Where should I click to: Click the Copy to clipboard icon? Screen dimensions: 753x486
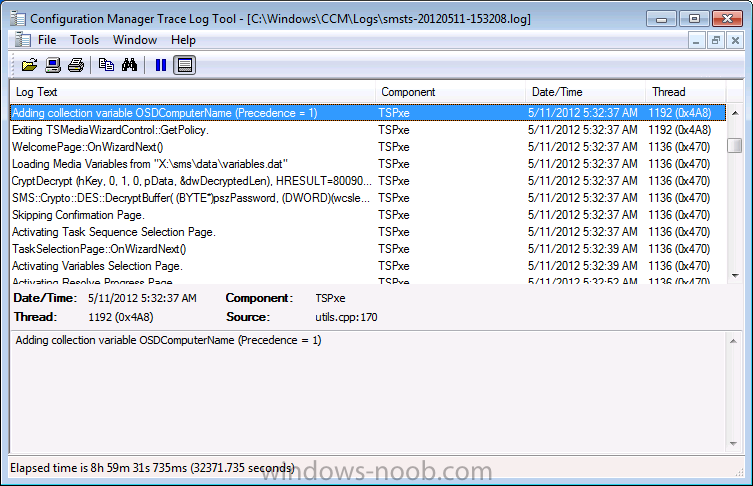coord(106,65)
